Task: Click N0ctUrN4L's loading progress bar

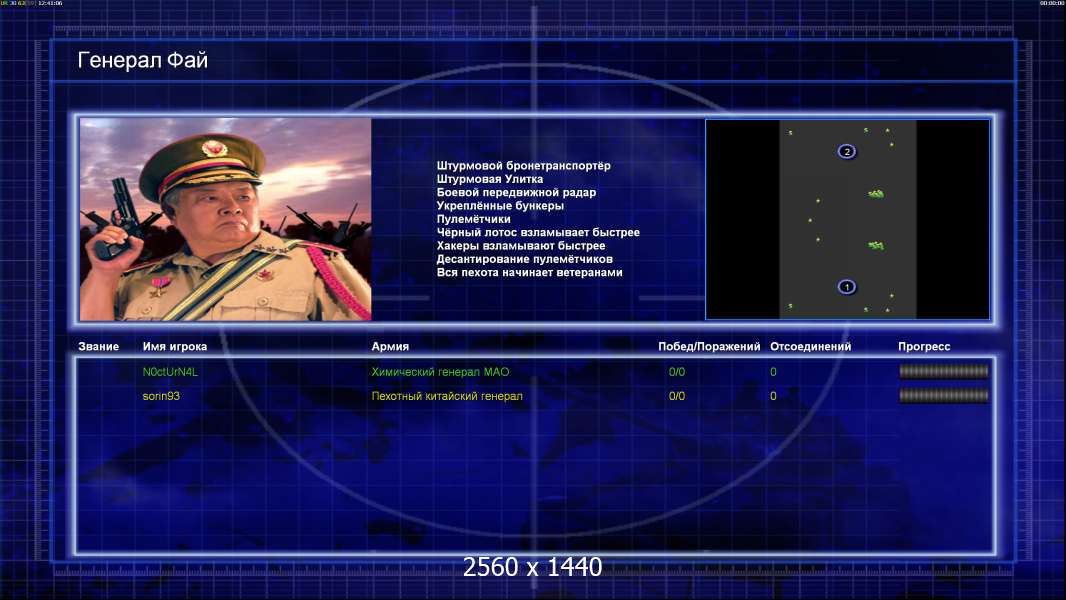Action: [x=943, y=371]
